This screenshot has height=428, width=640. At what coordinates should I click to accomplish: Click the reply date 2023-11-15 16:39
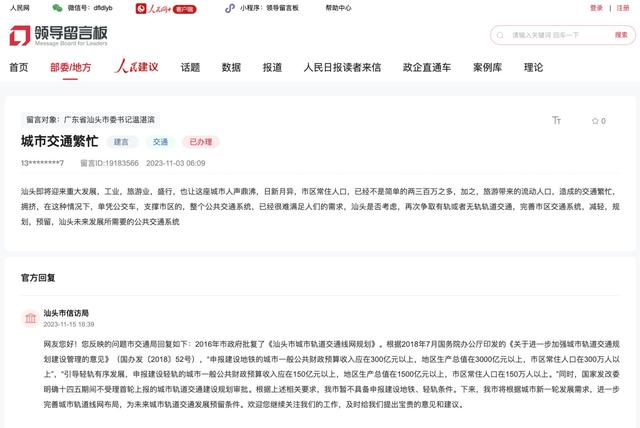pos(69,324)
